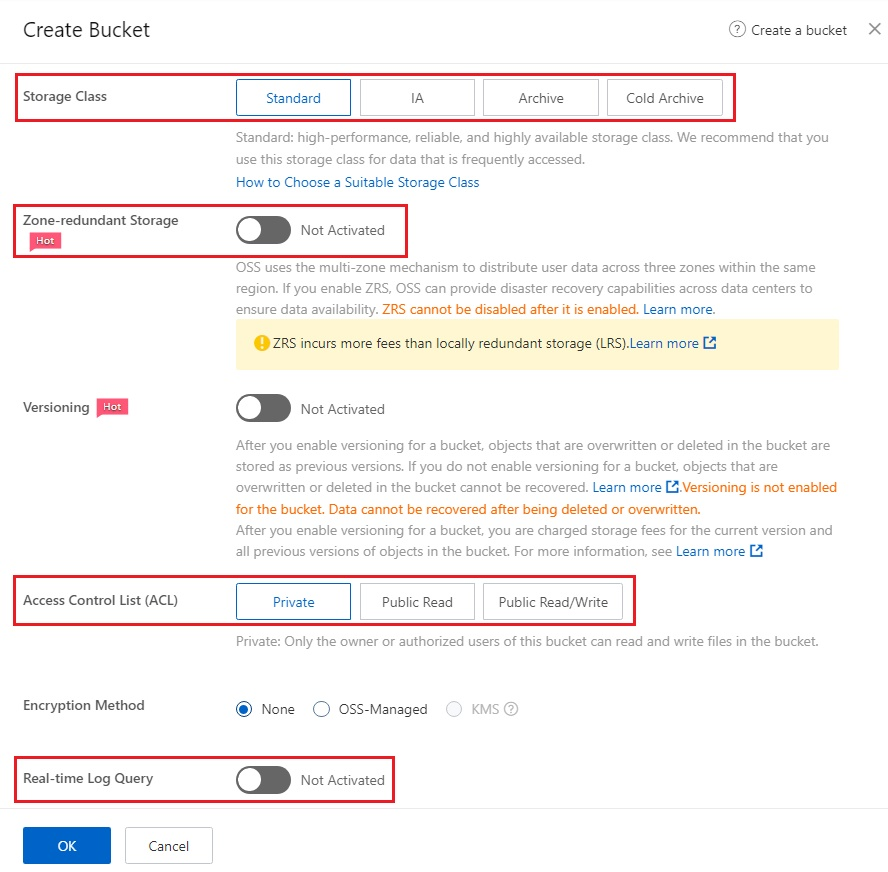
Task: Enable the Zone-redundant Storage toggle
Action: click(x=263, y=230)
